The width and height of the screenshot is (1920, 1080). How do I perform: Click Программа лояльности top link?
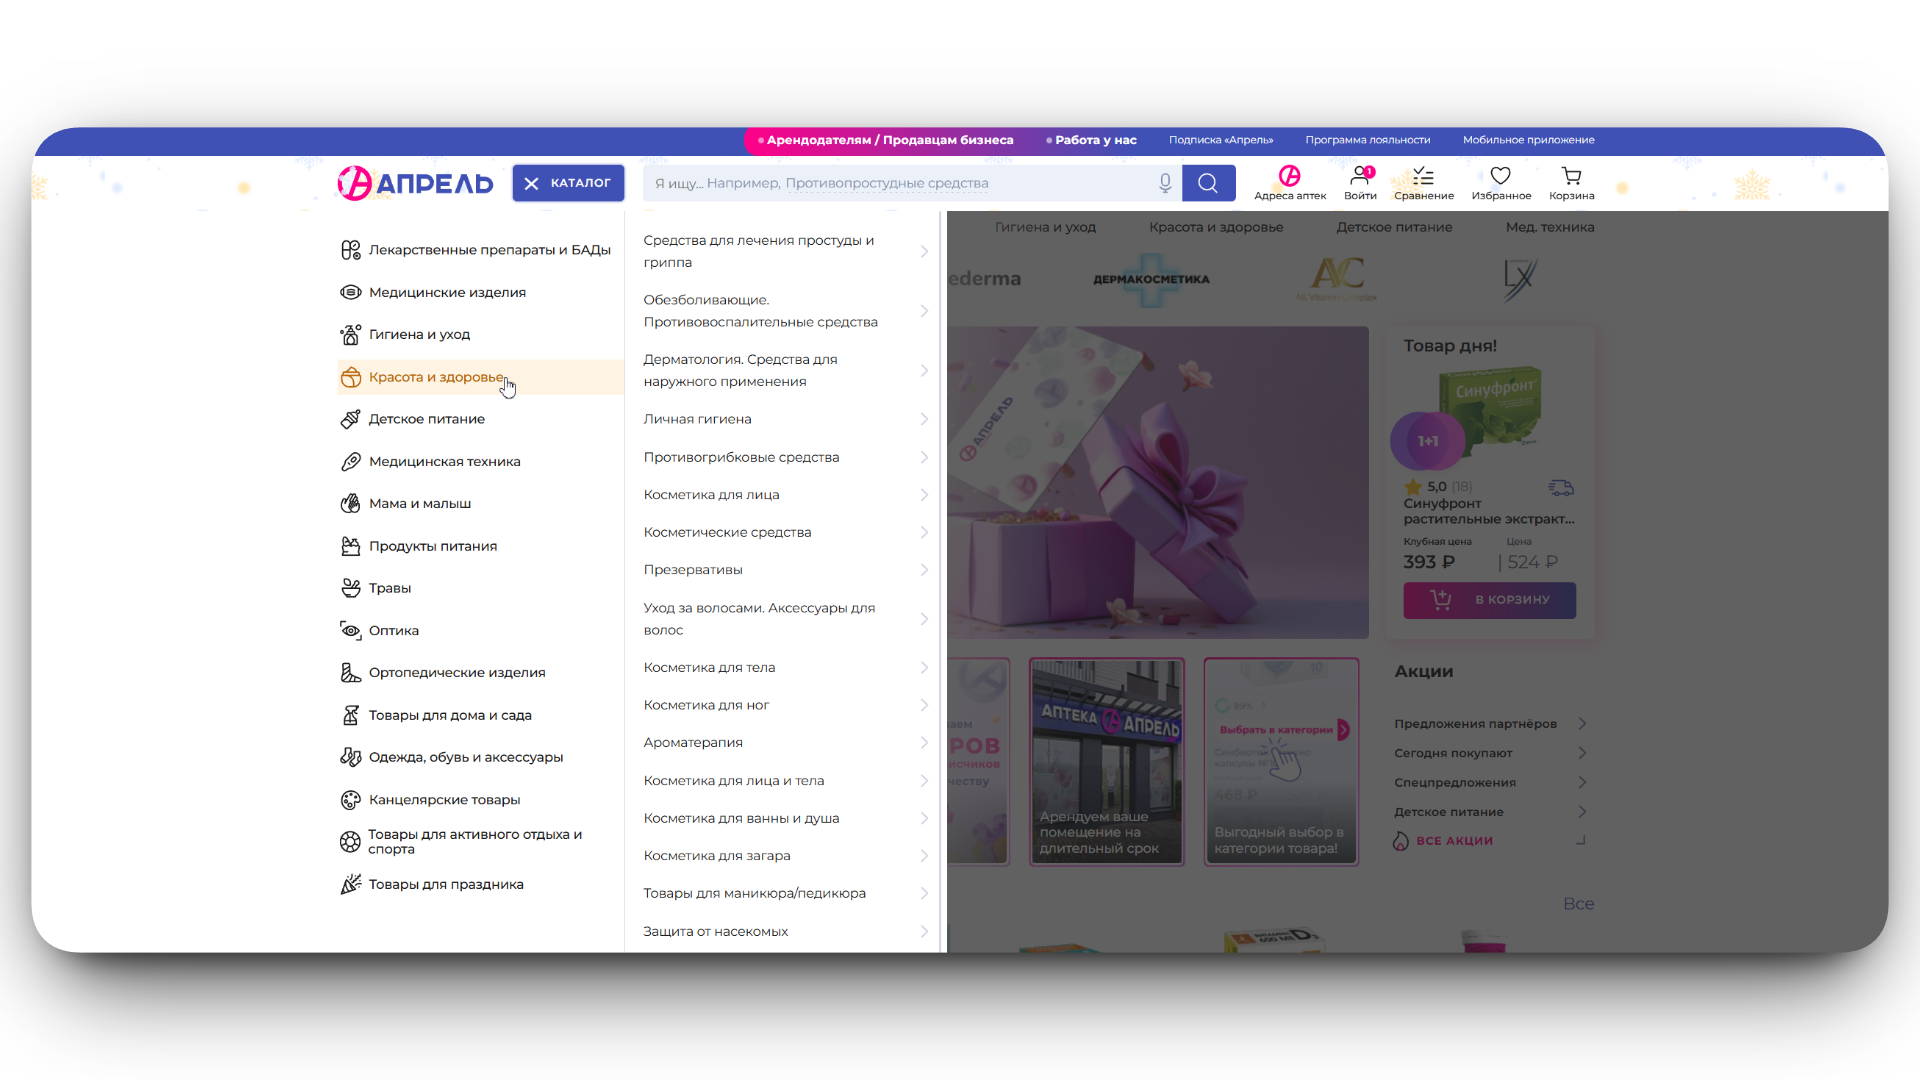point(1367,140)
